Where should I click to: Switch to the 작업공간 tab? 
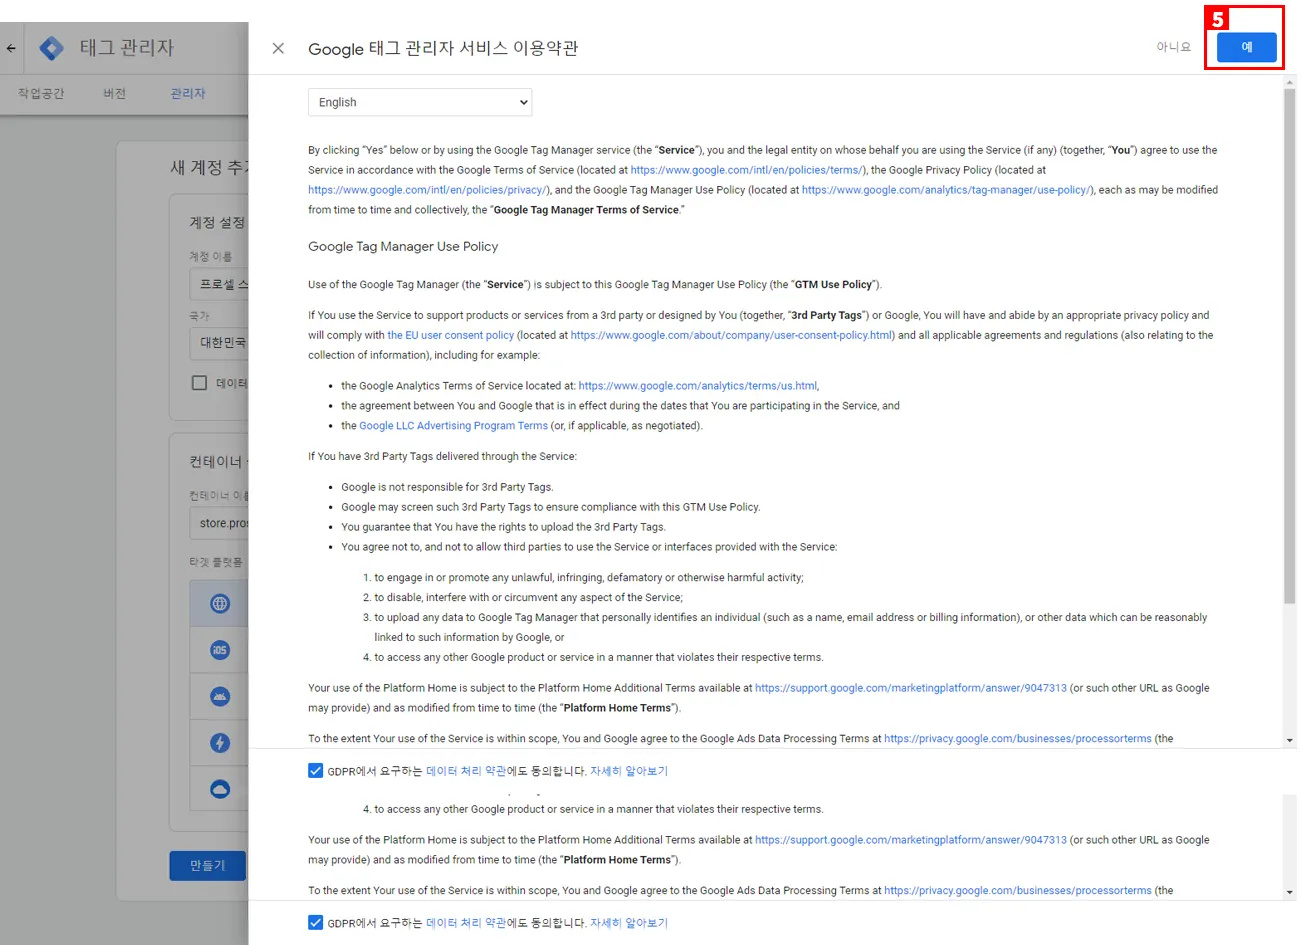pyautogui.click(x=41, y=93)
